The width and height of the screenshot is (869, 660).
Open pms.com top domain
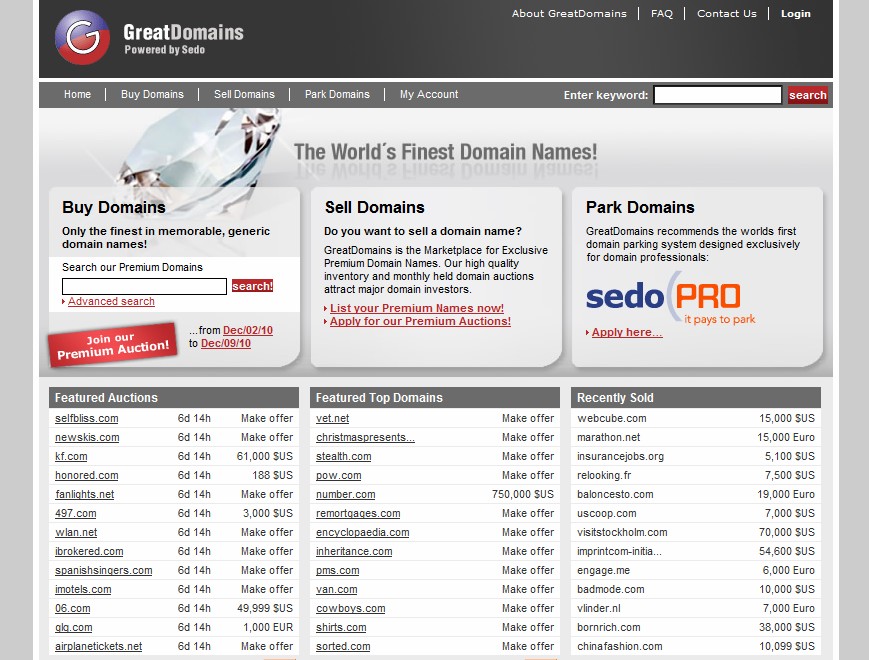pyautogui.click(x=338, y=570)
